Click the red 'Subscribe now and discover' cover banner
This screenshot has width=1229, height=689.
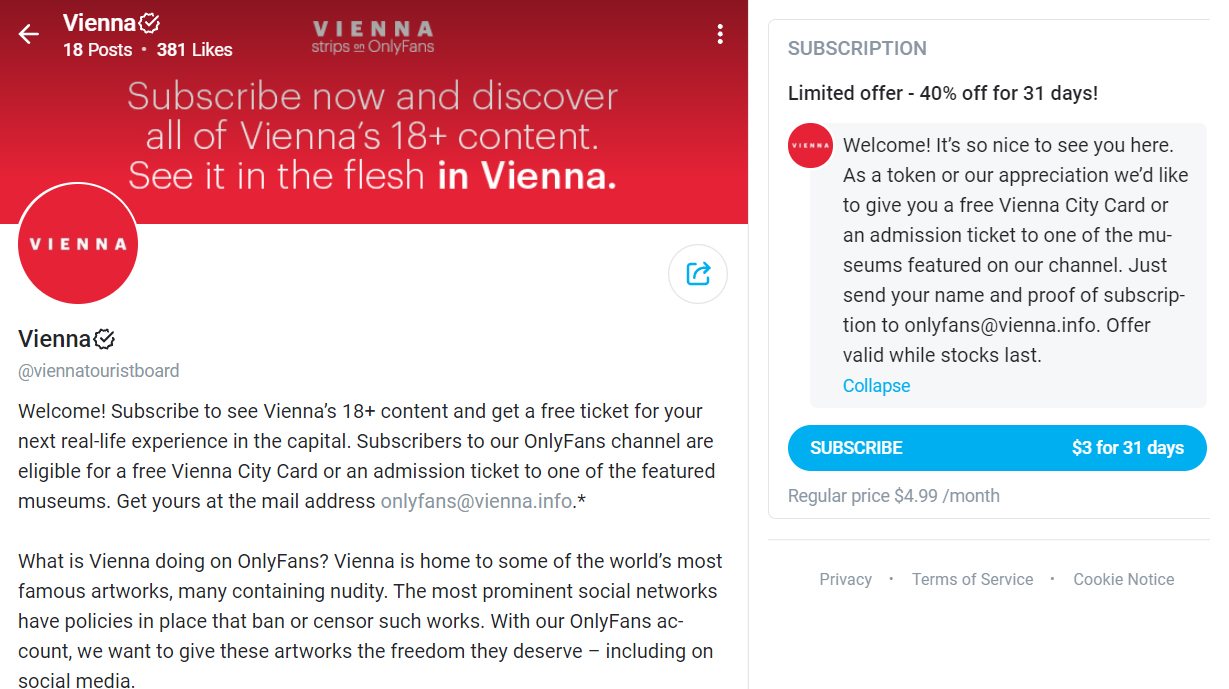click(x=372, y=136)
